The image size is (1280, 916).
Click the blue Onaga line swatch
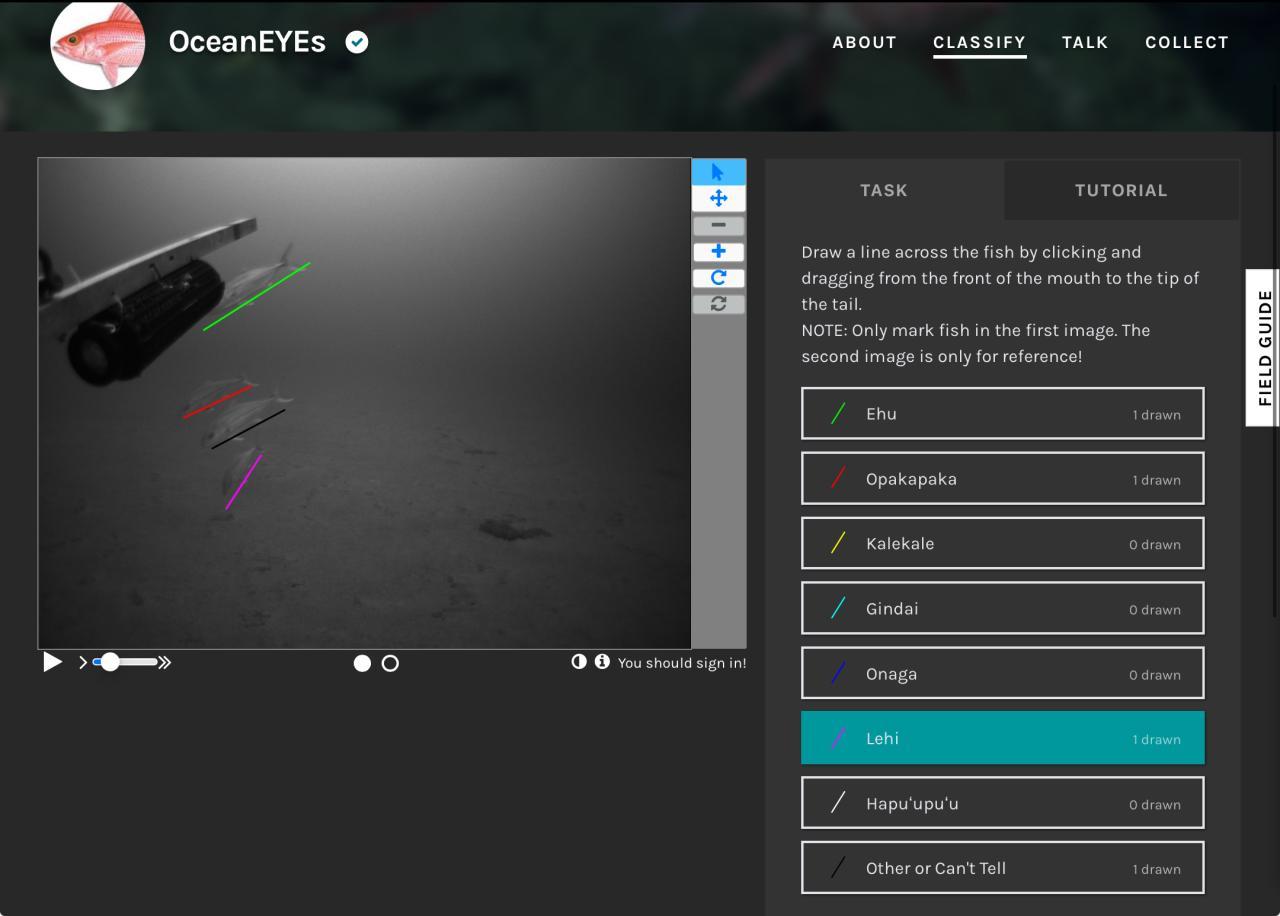click(x=838, y=673)
